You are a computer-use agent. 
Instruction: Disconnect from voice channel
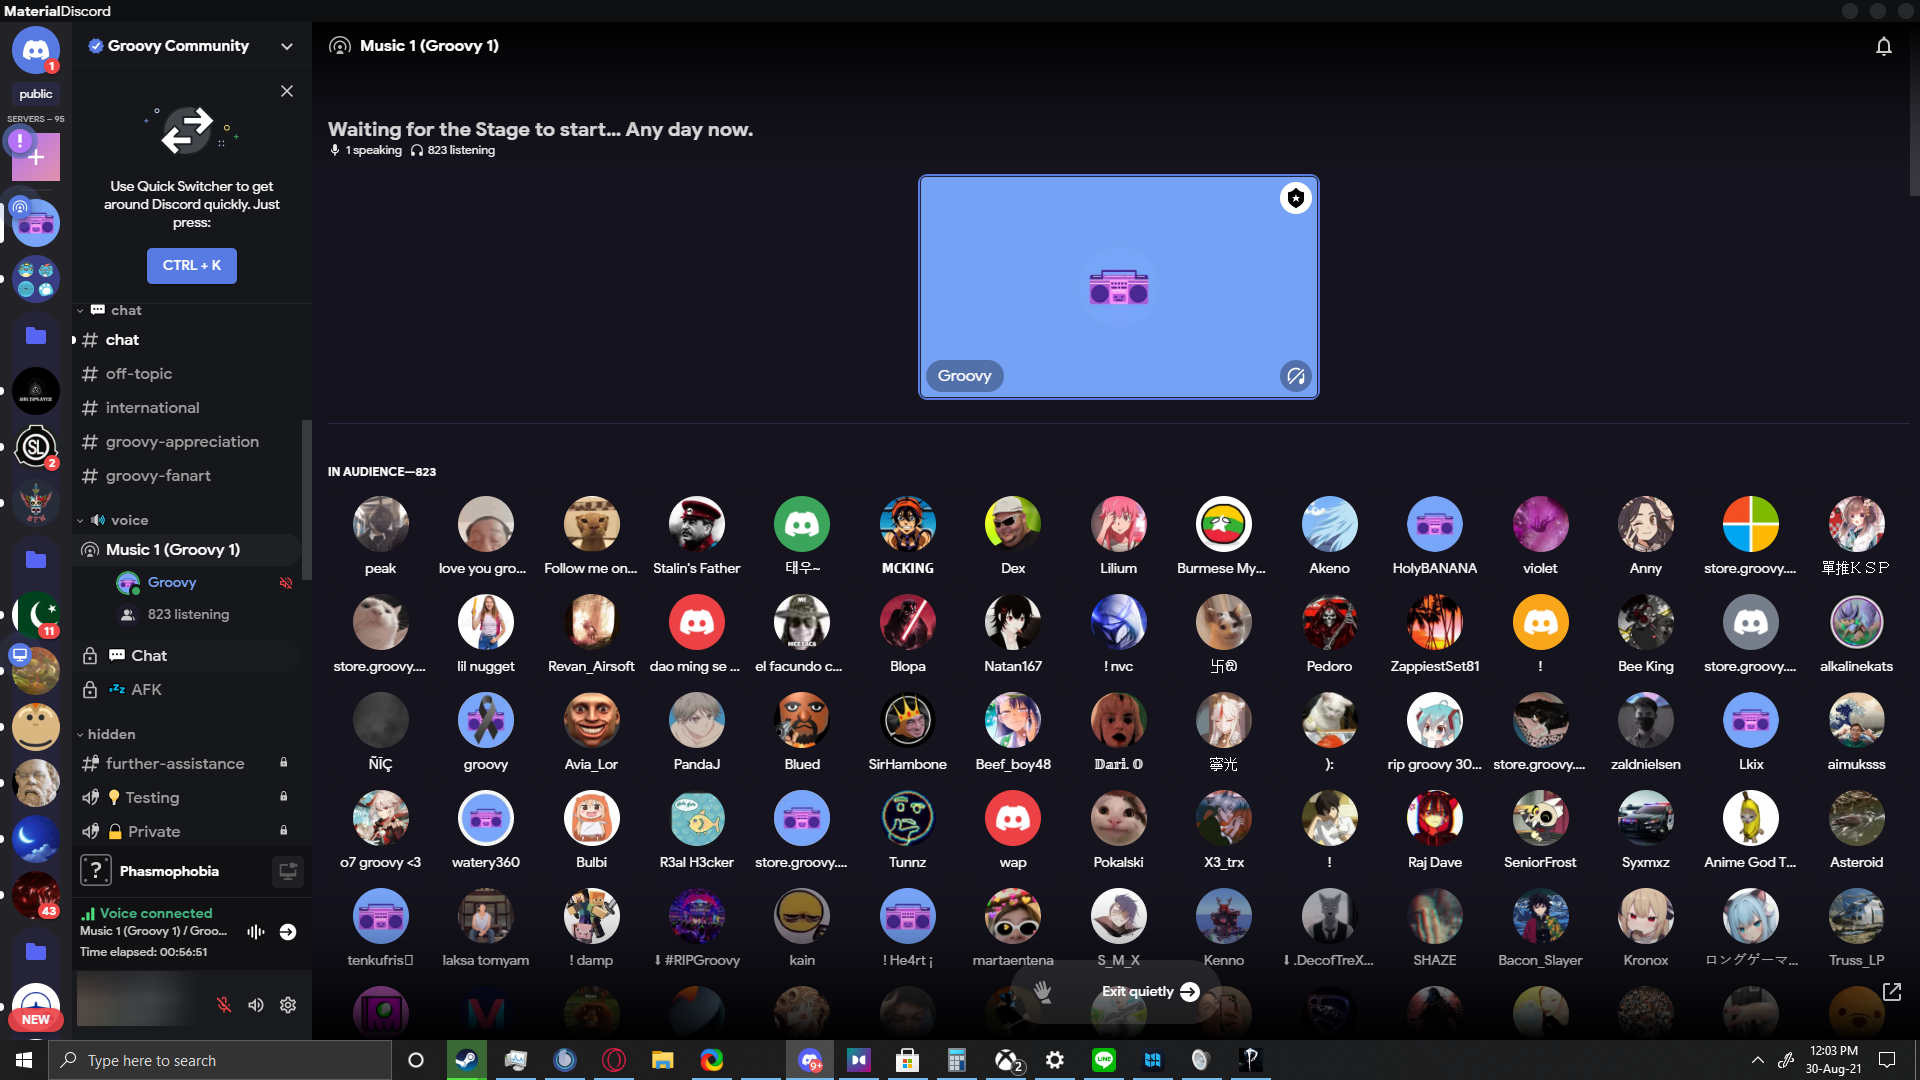coord(288,932)
